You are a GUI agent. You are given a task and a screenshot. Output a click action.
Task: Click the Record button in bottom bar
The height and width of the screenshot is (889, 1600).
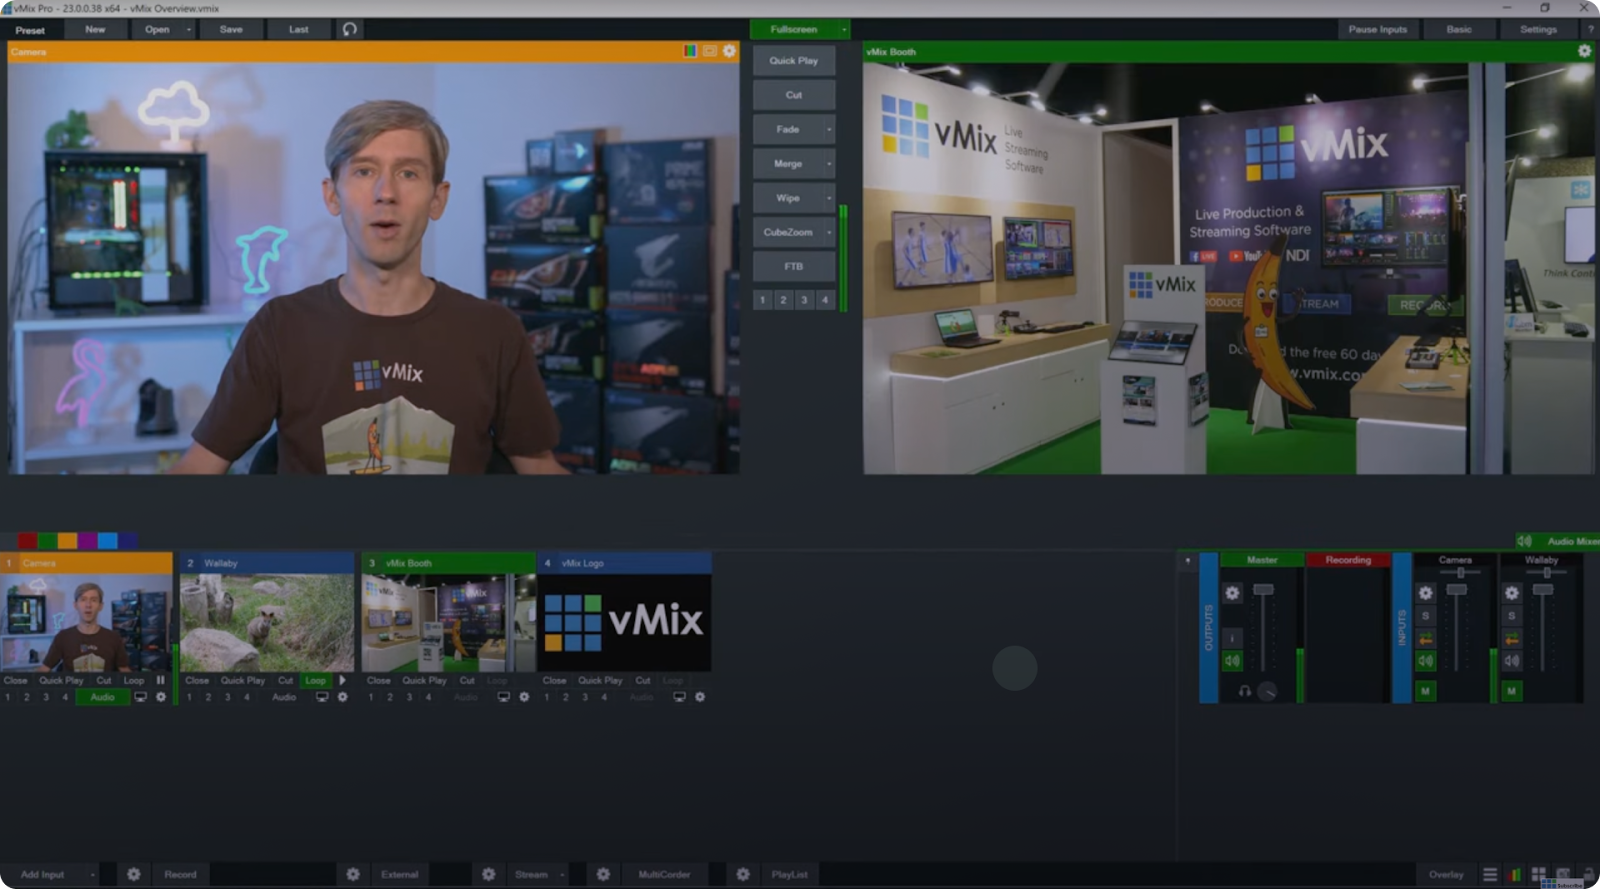coord(180,874)
